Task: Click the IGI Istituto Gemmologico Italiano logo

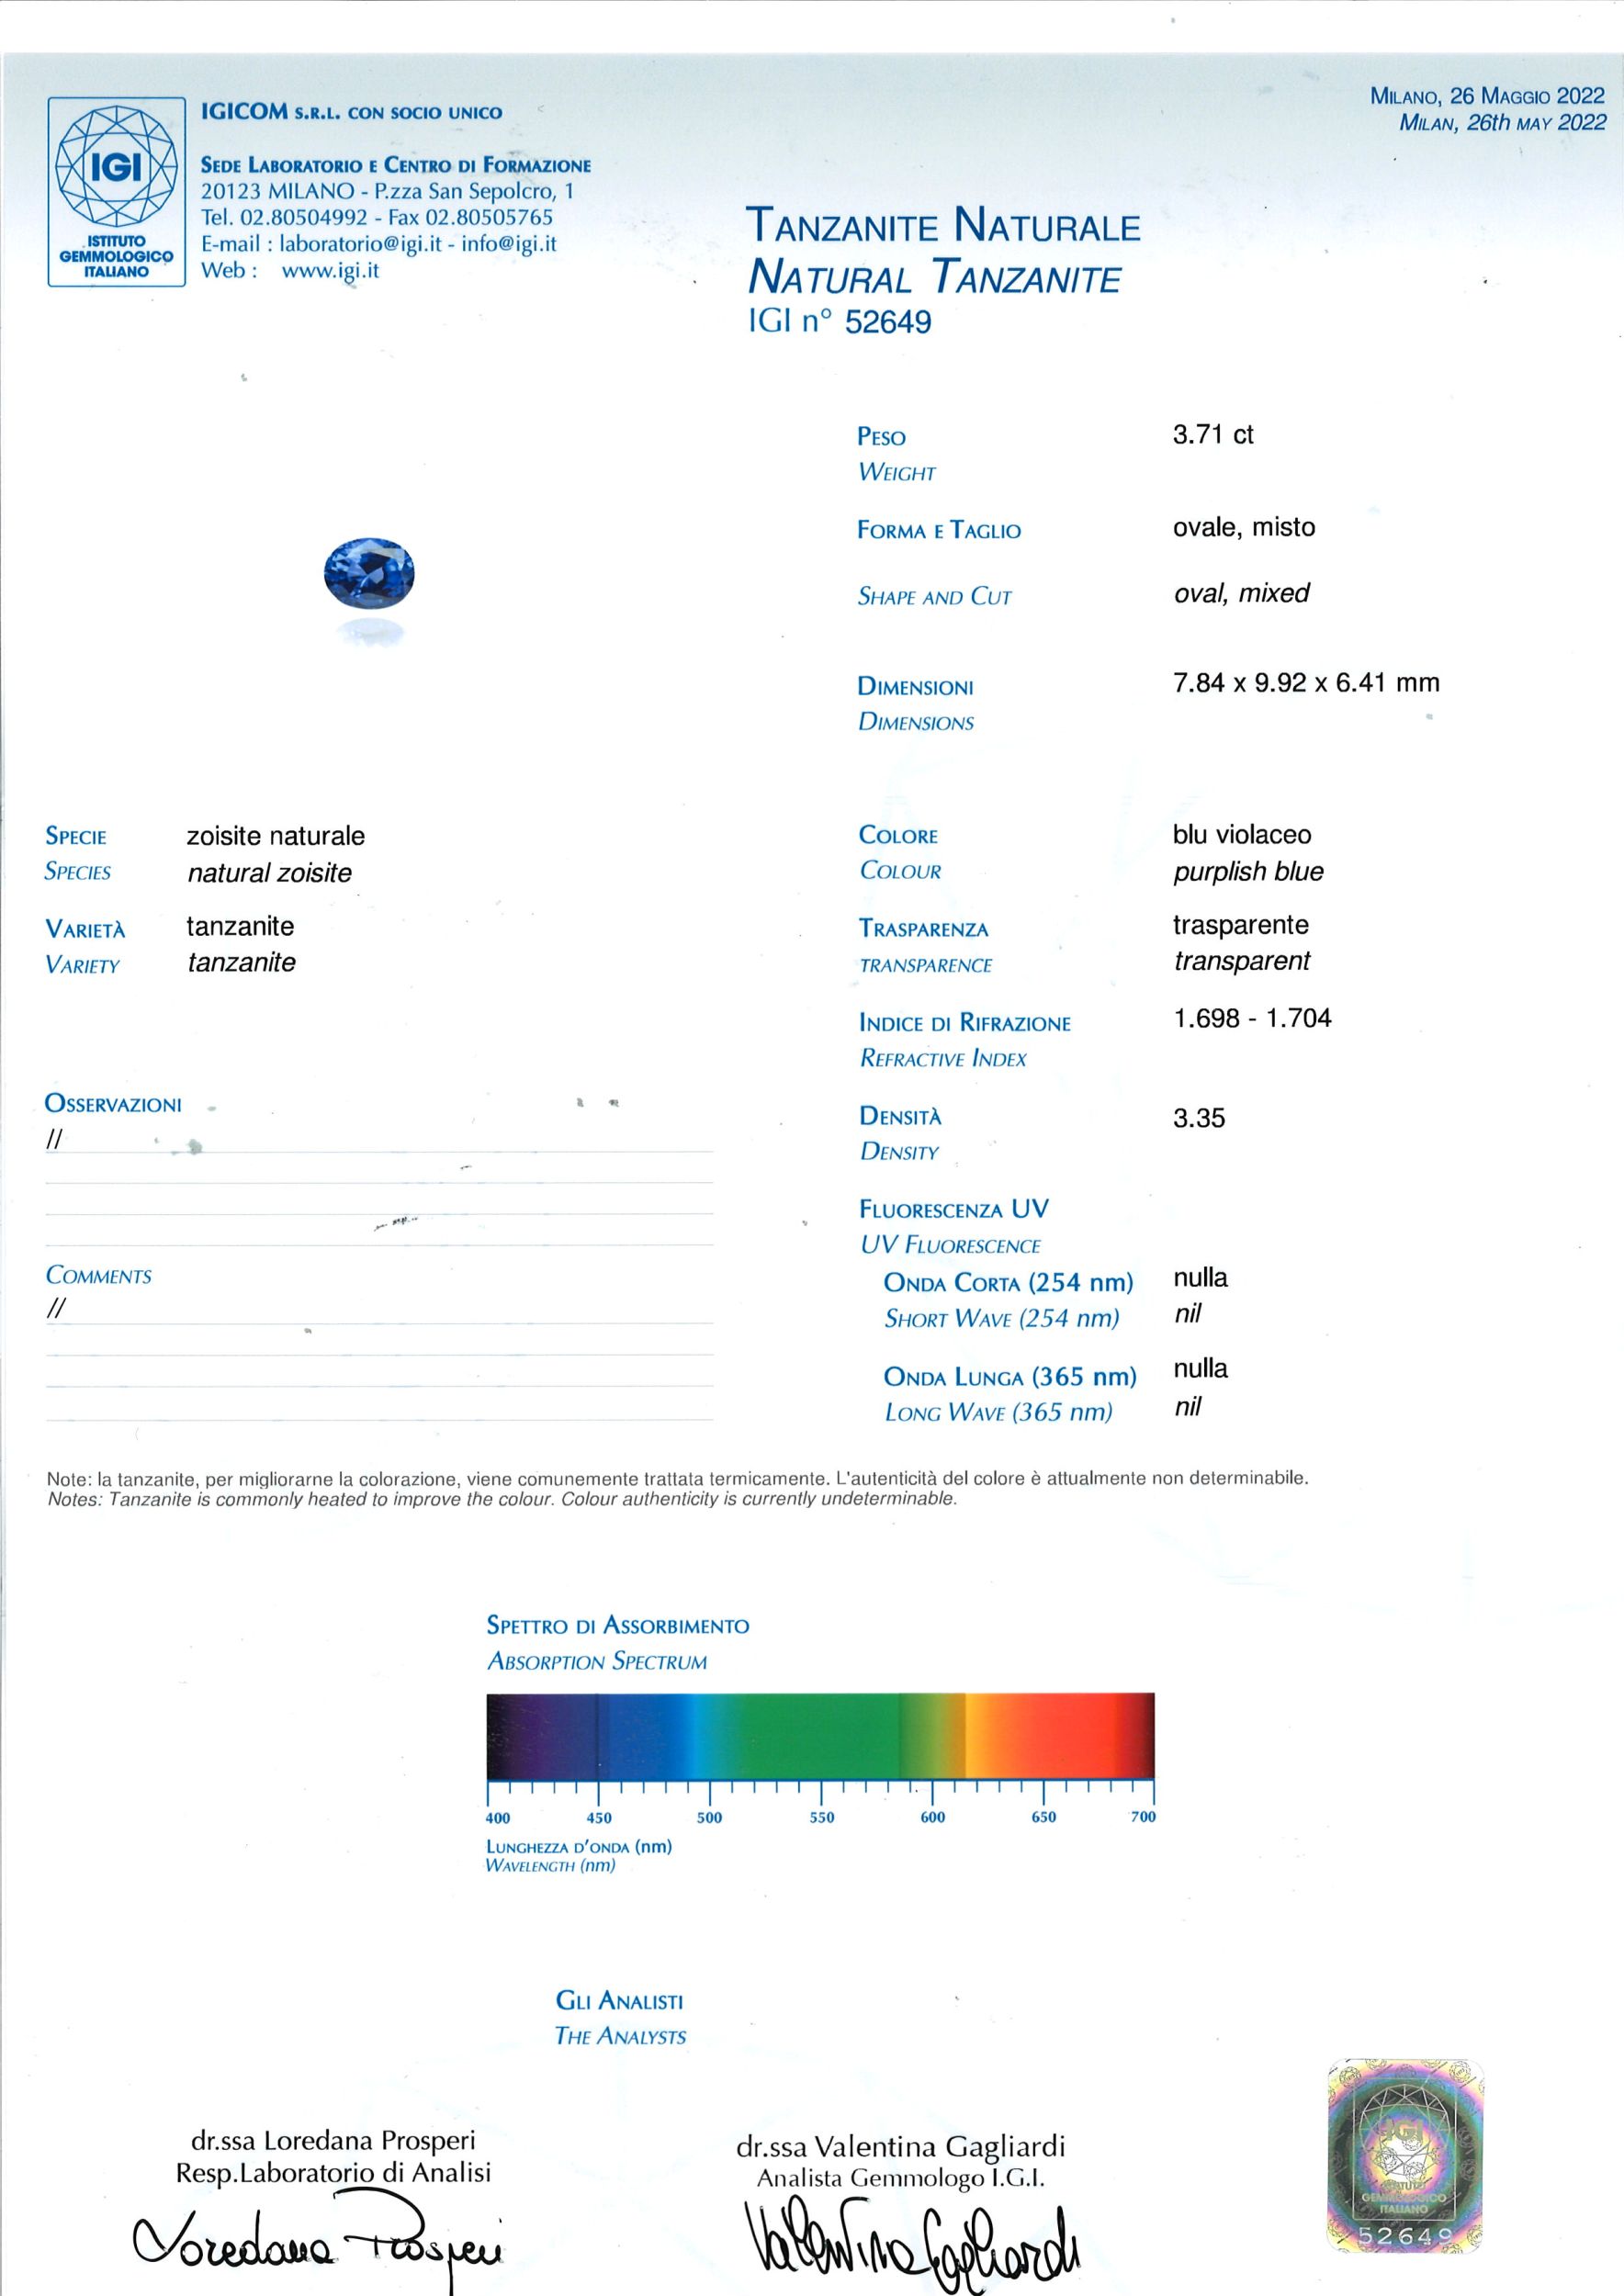Action: click(x=117, y=192)
